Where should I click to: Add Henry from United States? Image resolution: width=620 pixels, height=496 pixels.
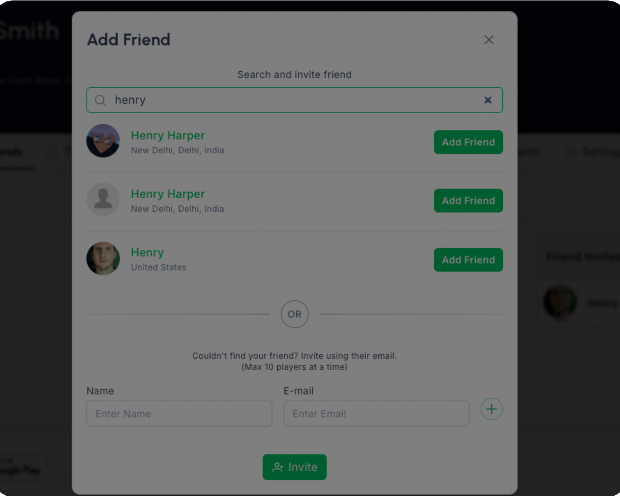click(468, 260)
